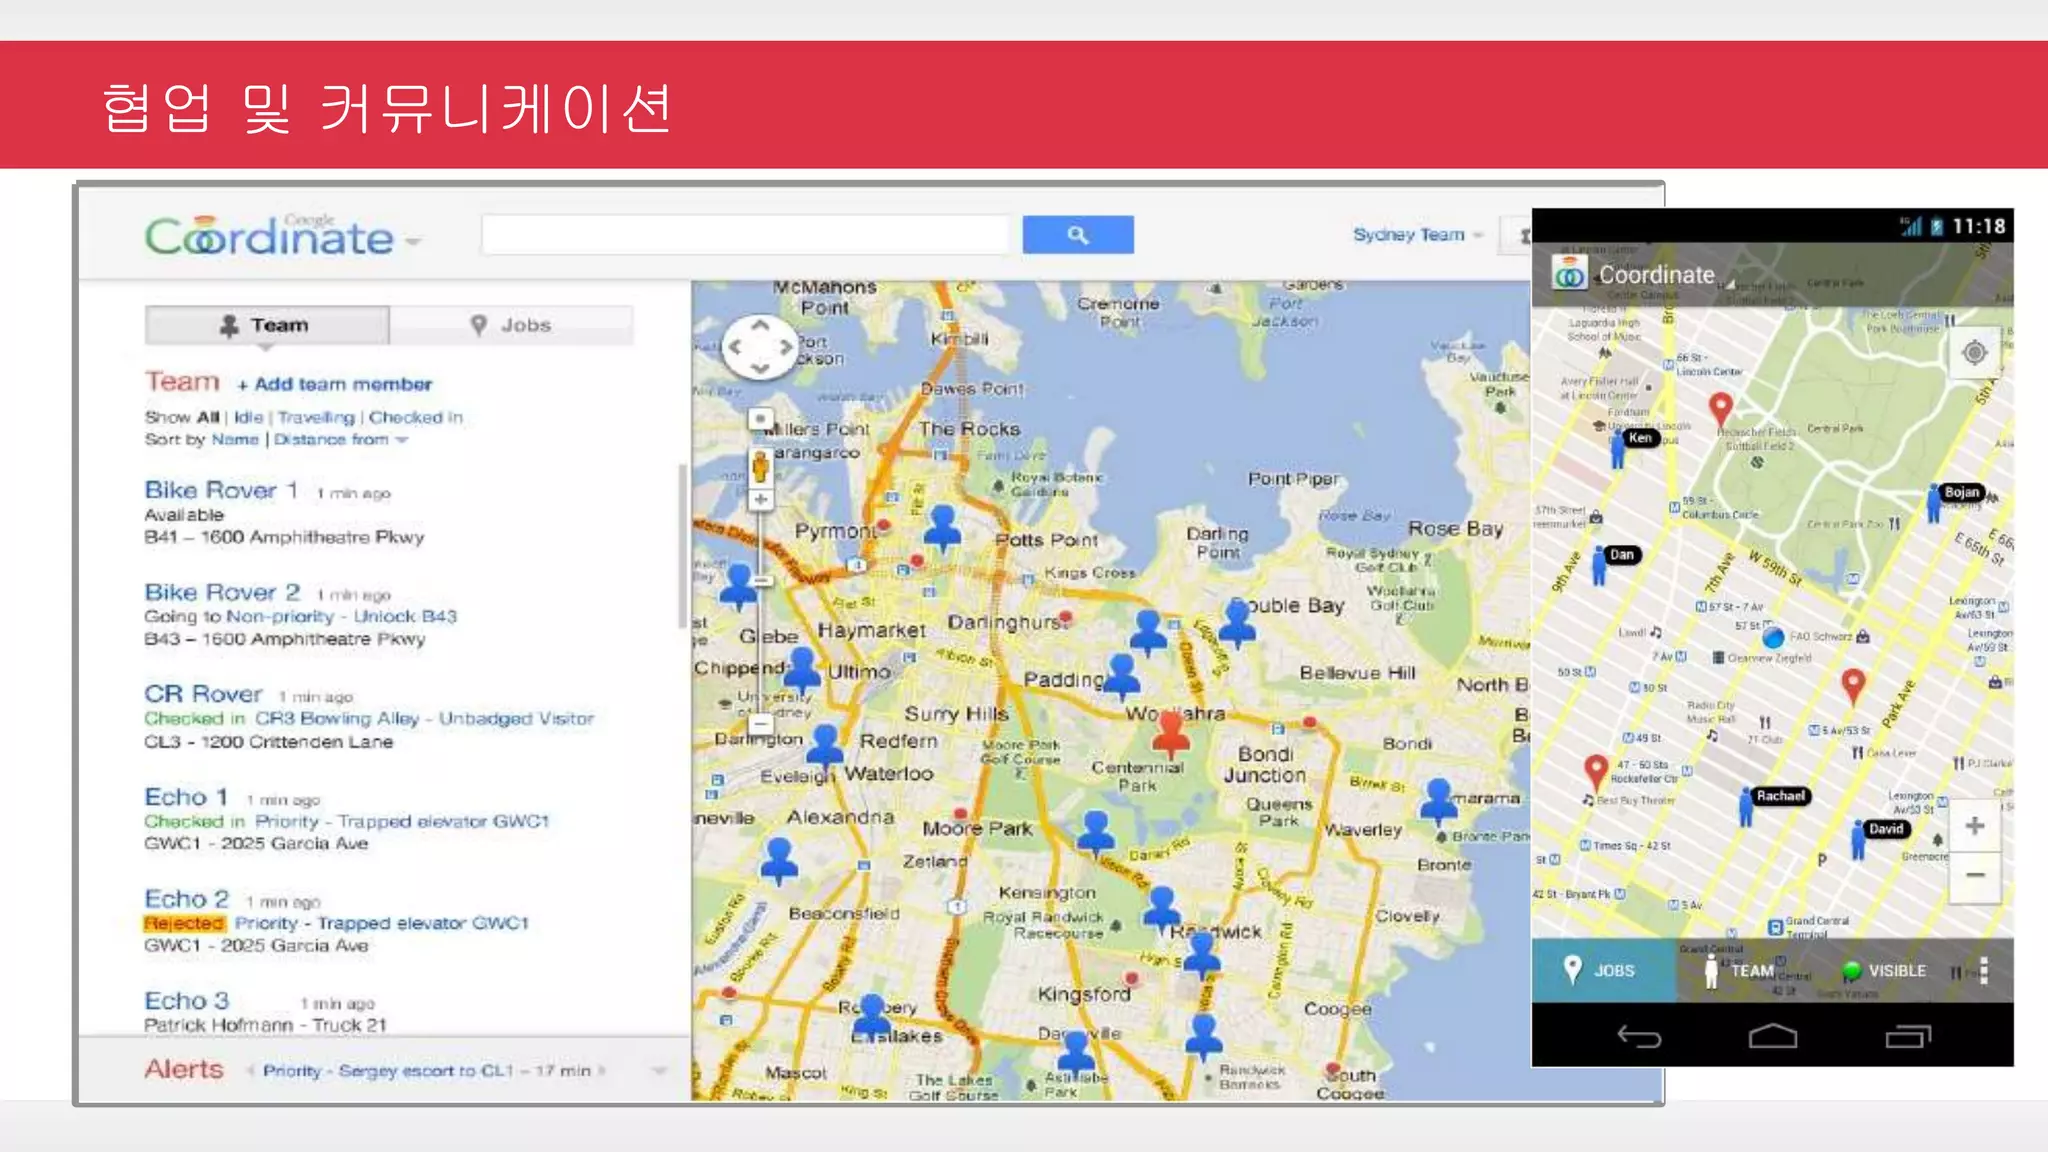Screen dimensions: 2048x1152
Task: Click the map pan navigation wheel
Action: coord(760,347)
